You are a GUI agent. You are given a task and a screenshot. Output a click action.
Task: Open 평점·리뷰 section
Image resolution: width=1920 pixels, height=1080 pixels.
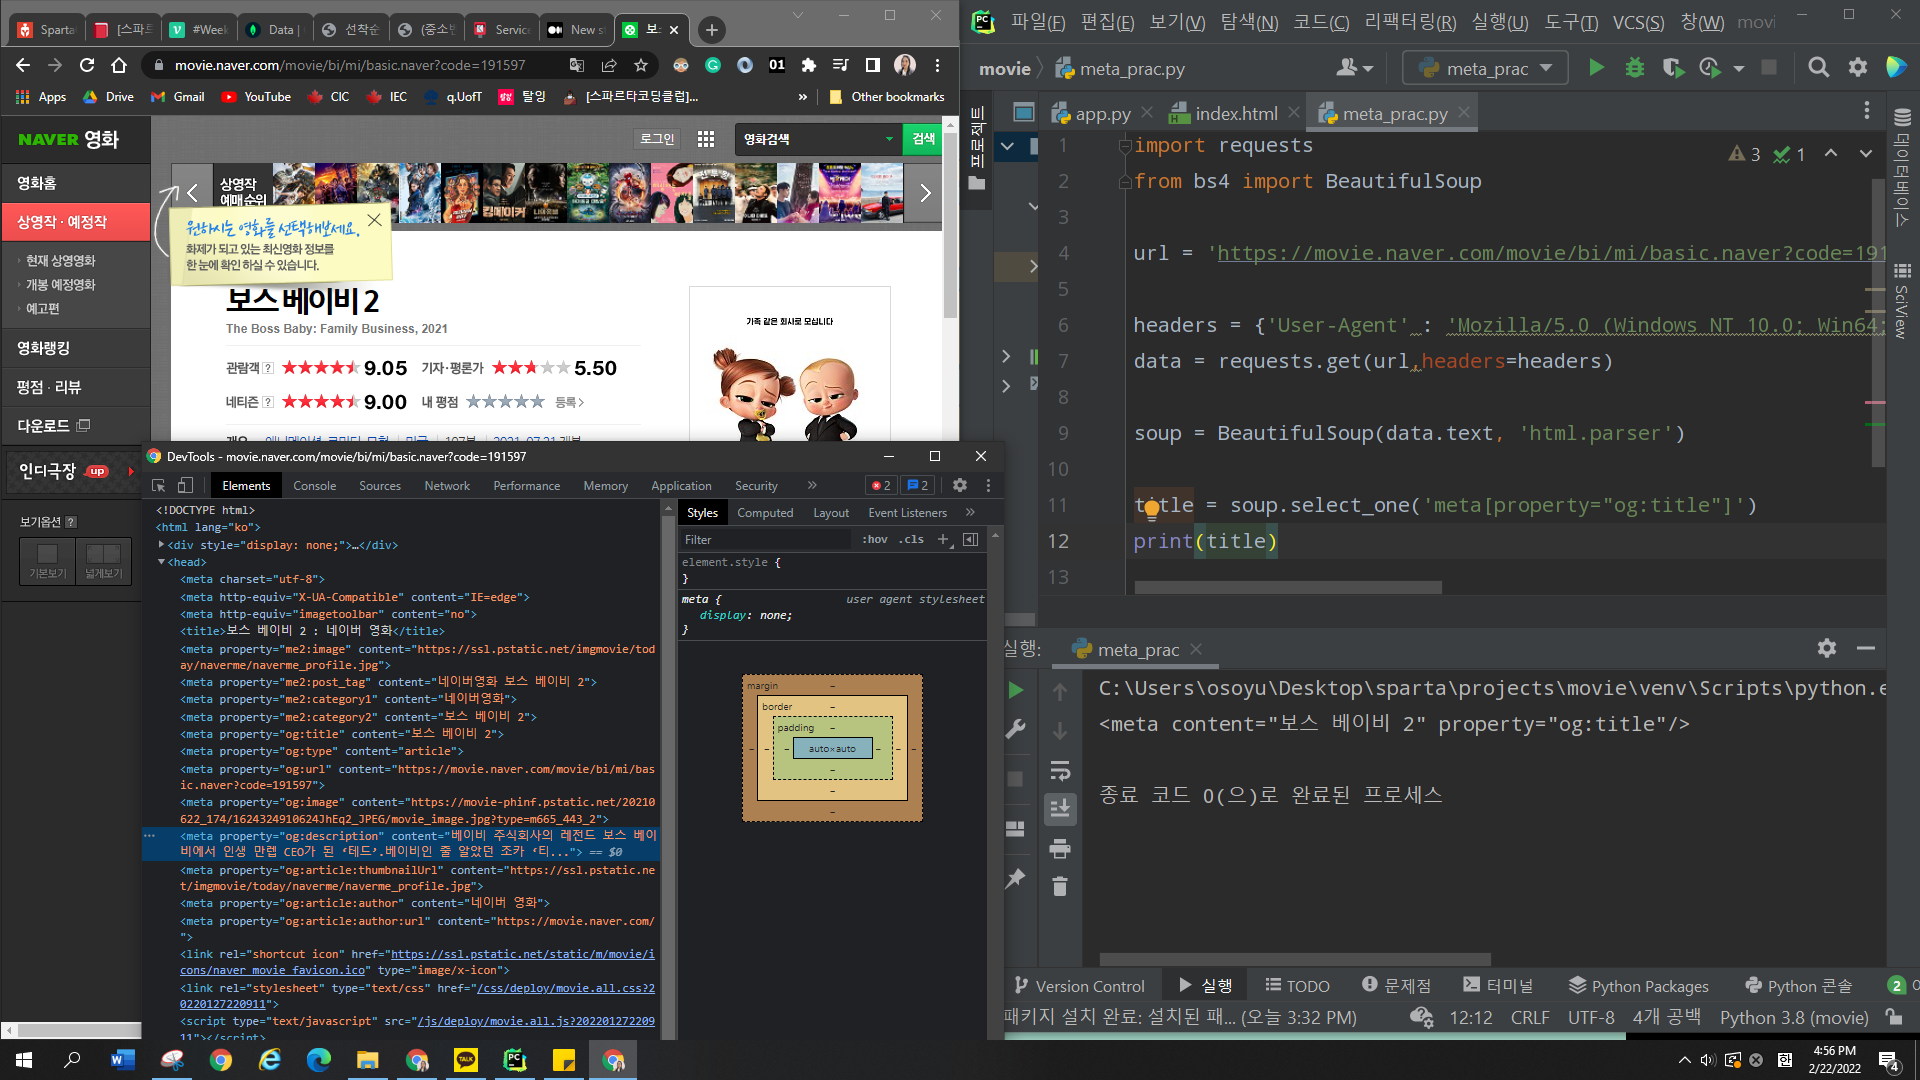49,387
